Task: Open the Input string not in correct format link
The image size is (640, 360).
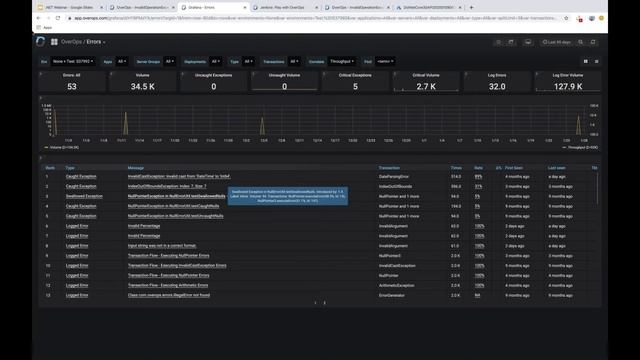Action: pos(162,246)
